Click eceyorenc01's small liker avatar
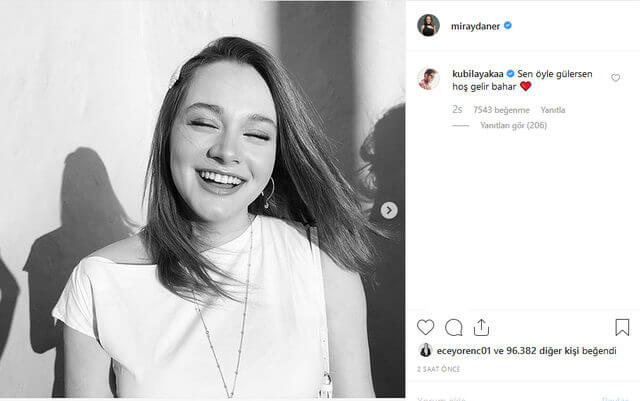640x401 pixels. point(424,350)
